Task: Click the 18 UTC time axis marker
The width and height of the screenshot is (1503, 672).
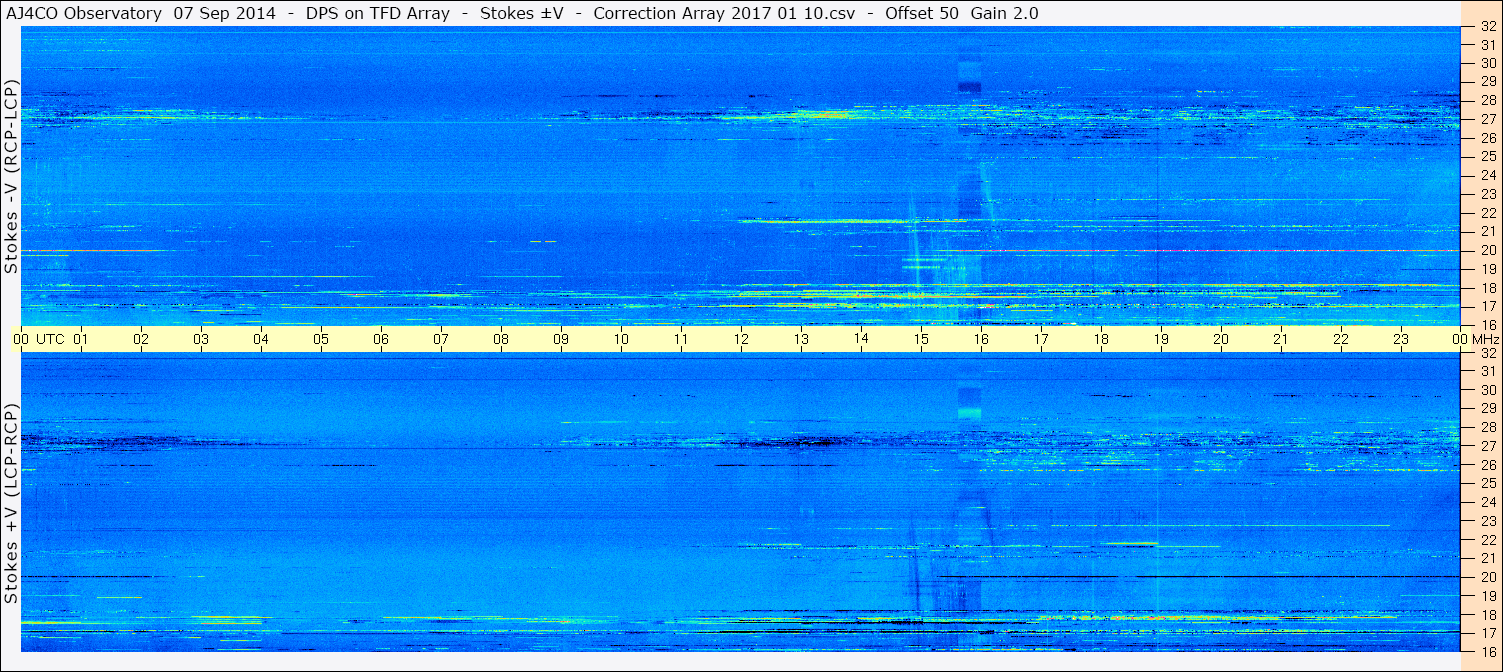Action: 1101,339
